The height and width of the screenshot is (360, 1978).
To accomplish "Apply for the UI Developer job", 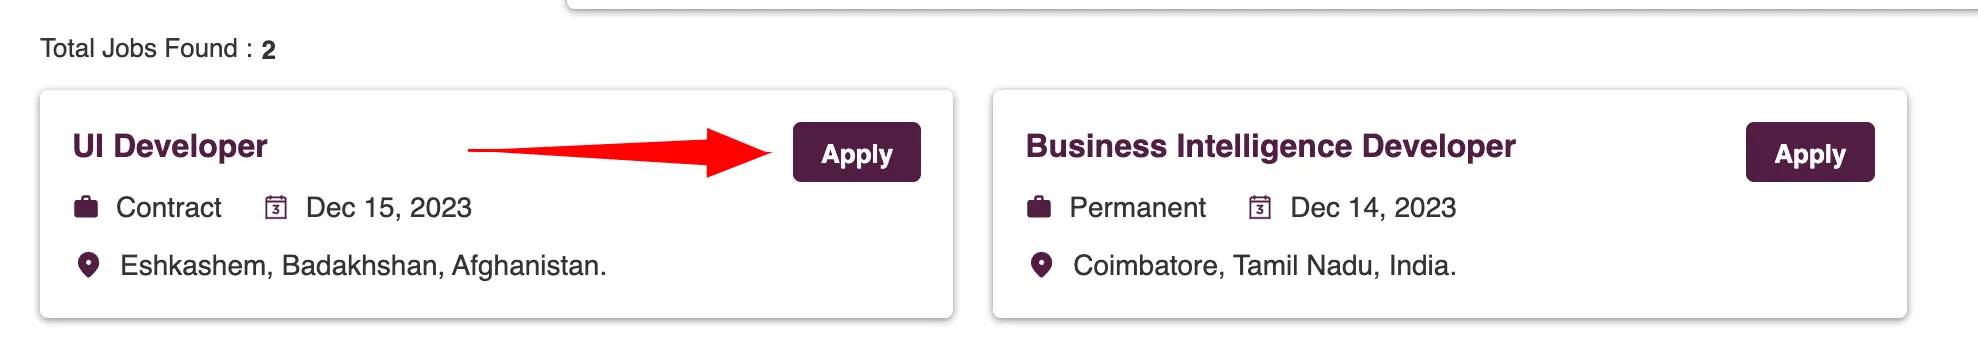I will (x=856, y=152).
